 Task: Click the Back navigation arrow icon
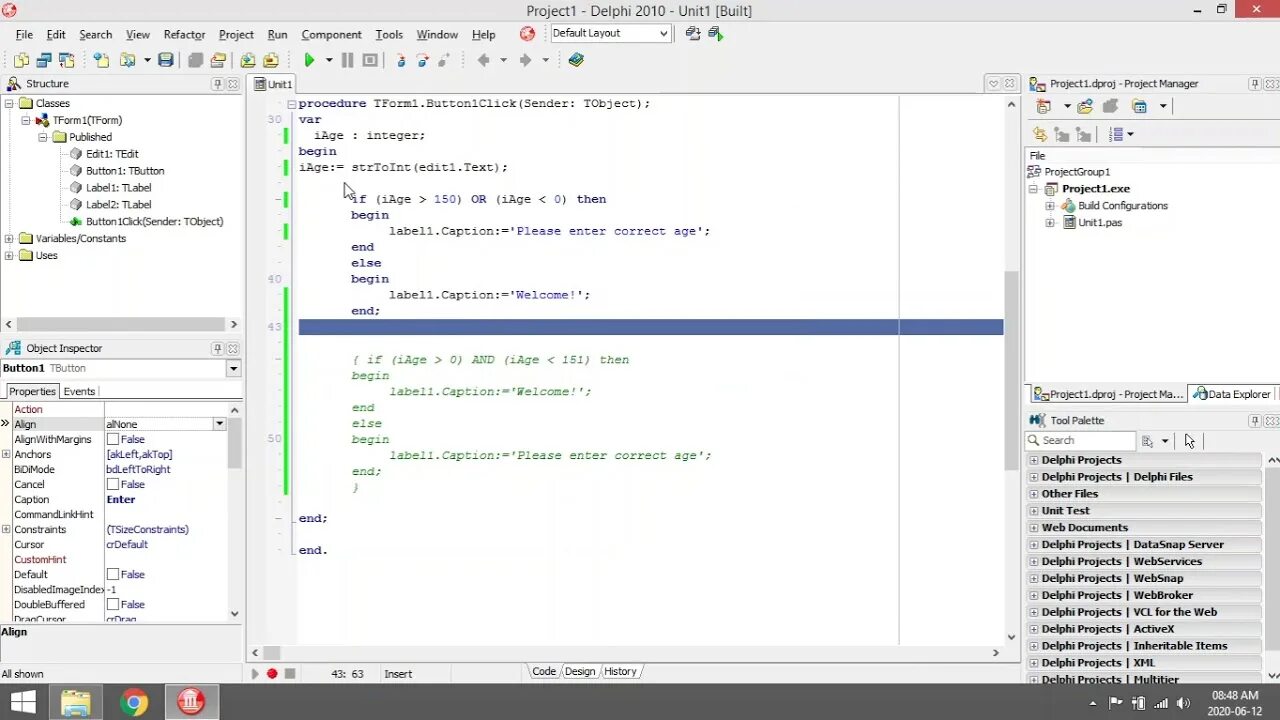pyautogui.click(x=484, y=60)
